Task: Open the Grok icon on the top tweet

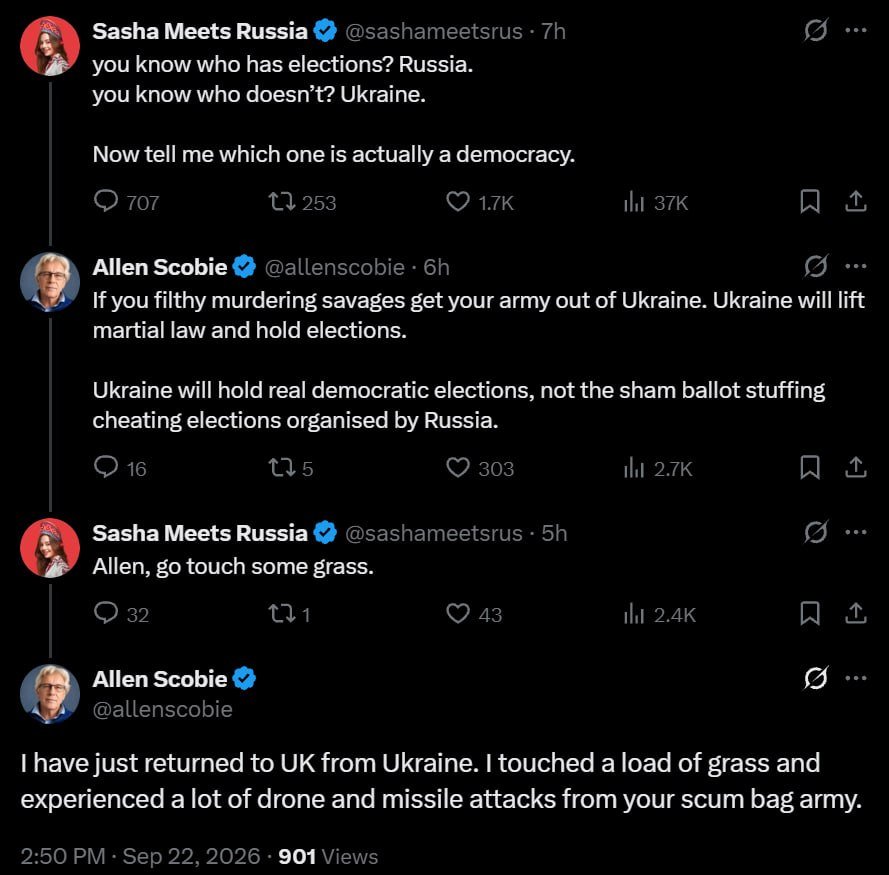Action: pos(815,30)
